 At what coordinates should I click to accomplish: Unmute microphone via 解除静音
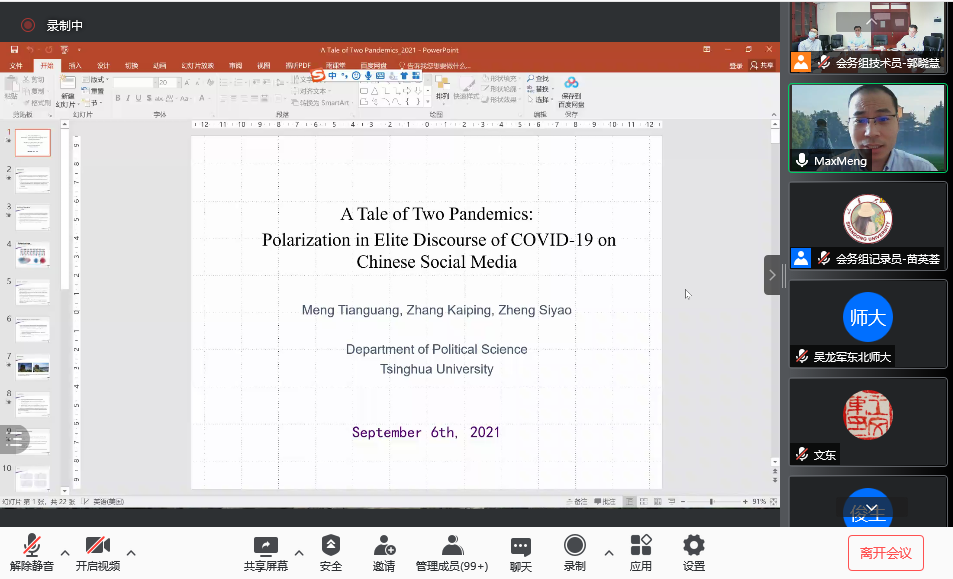pyautogui.click(x=32, y=546)
